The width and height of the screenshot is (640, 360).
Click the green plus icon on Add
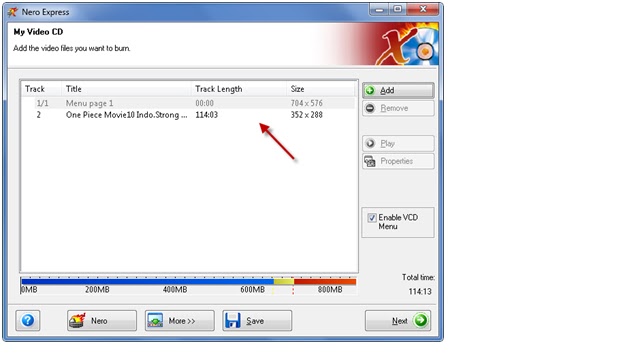(x=370, y=90)
